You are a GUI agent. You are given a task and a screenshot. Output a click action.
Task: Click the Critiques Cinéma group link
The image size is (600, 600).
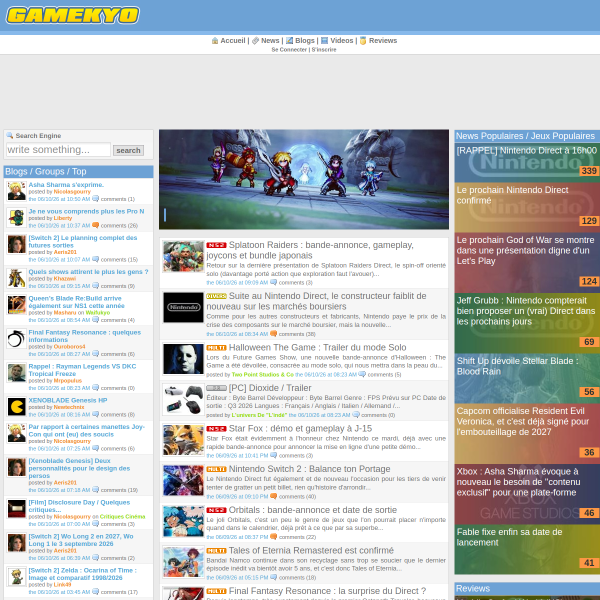(x=122, y=517)
